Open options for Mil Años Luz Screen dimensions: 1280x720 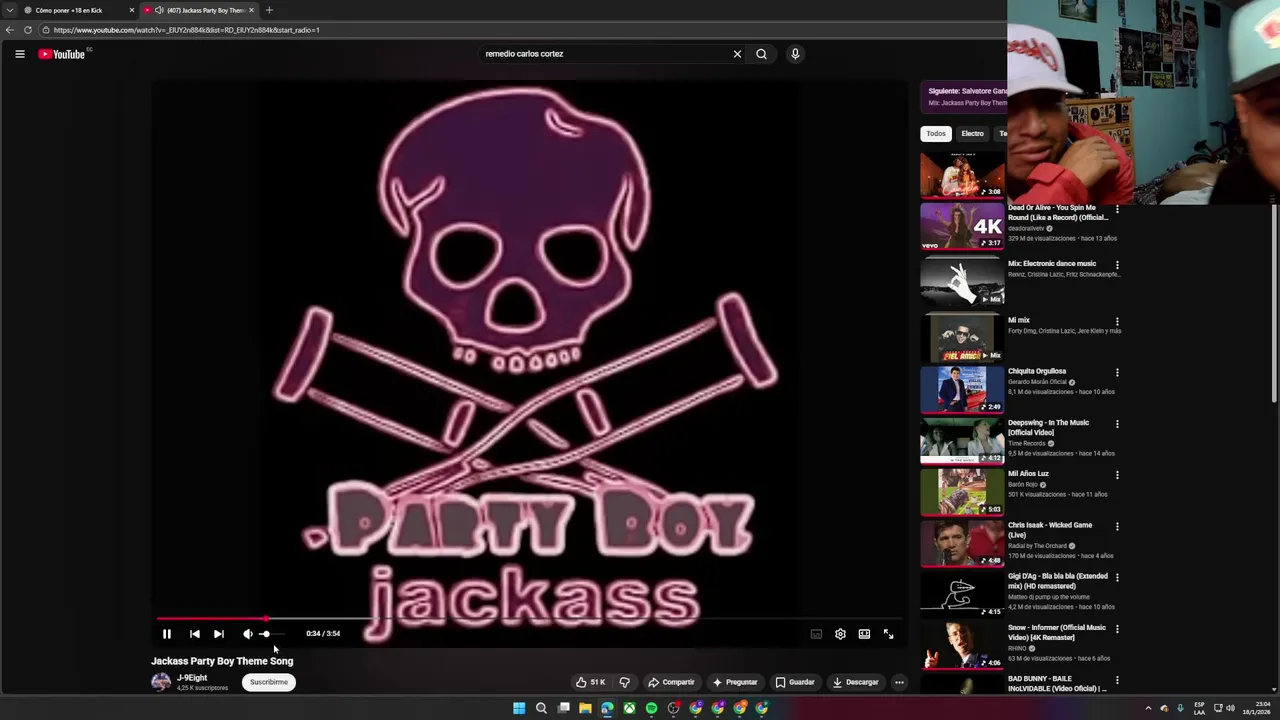pos(1117,475)
